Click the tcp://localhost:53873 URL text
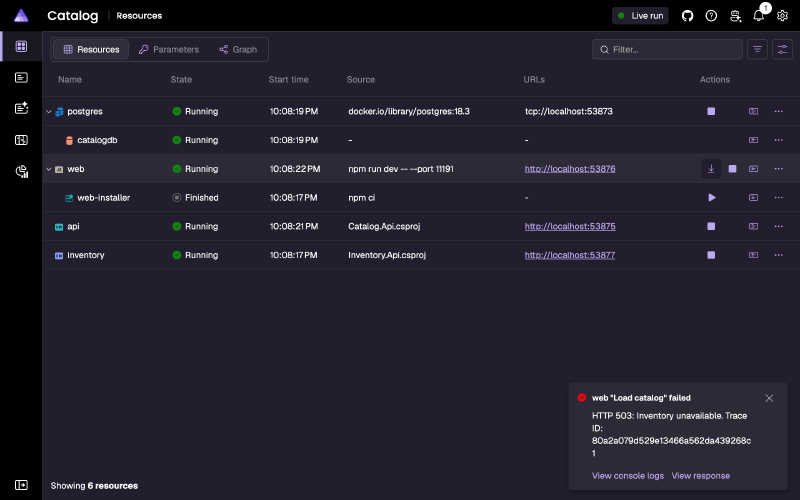This screenshot has width=800, height=500. (568, 111)
